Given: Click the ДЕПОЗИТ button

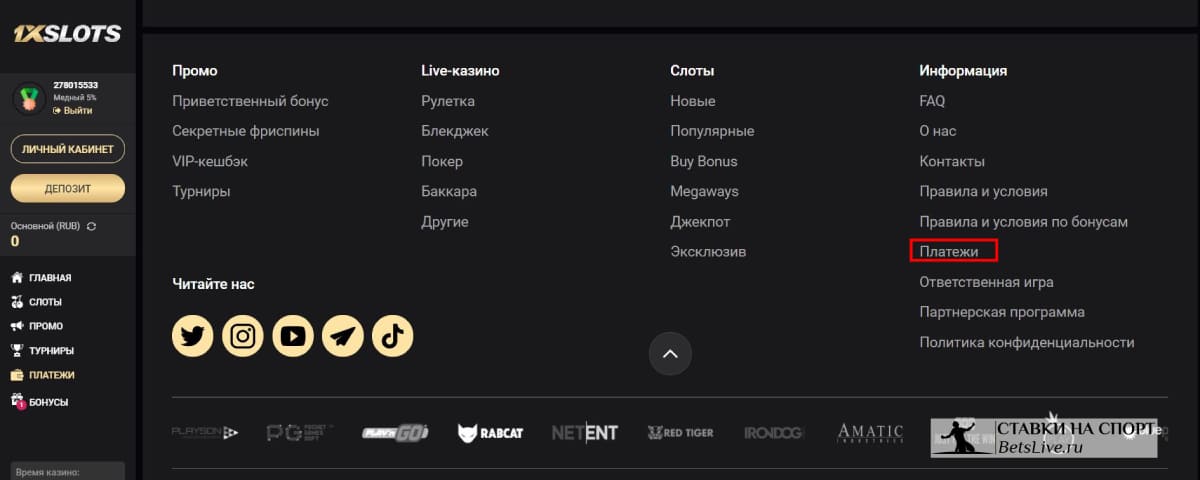Looking at the screenshot, I should 68,188.
